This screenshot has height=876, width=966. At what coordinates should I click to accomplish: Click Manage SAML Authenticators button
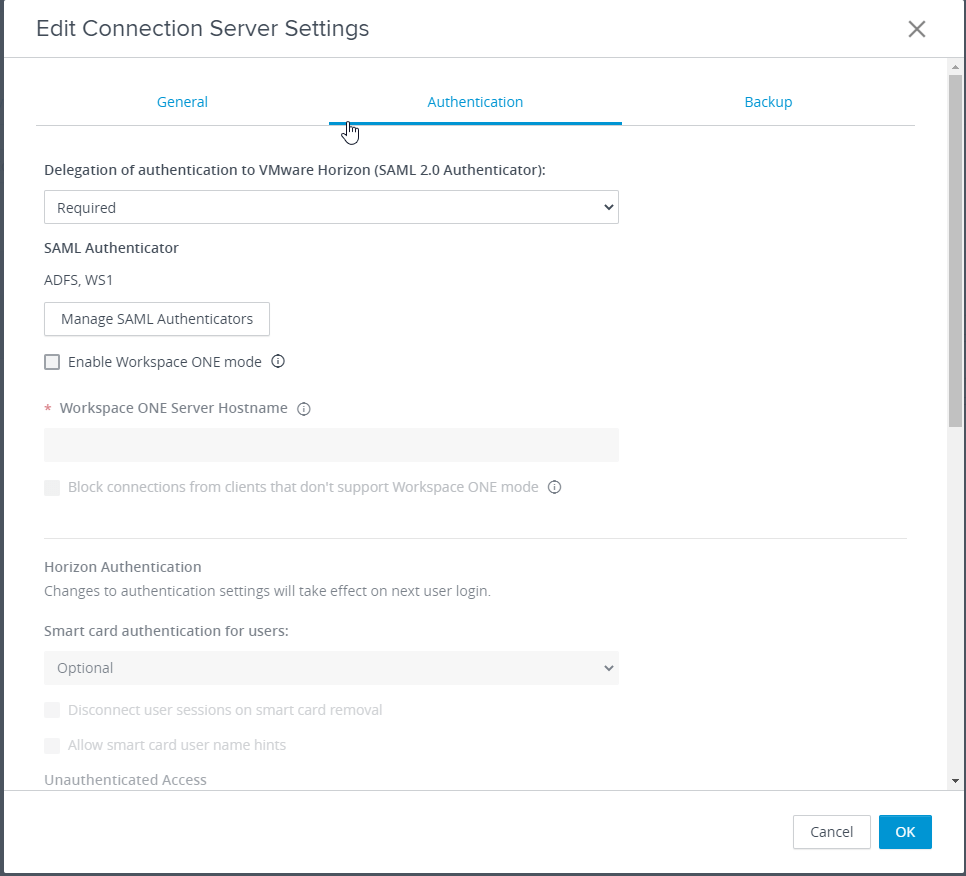[157, 319]
